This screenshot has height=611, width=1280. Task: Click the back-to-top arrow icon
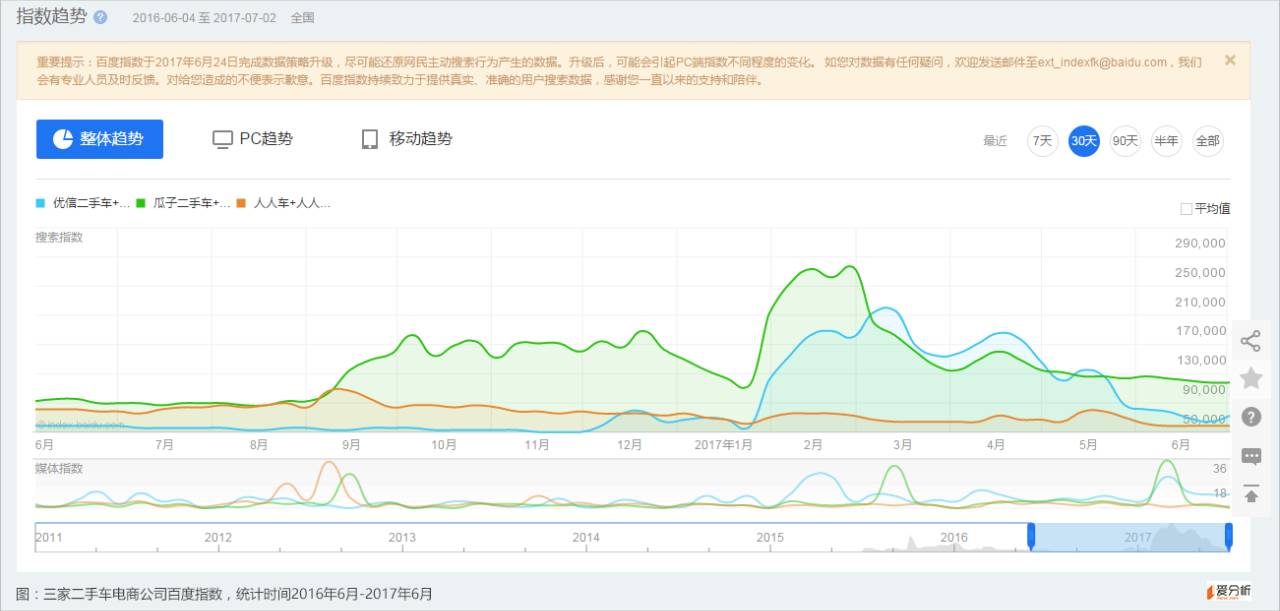click(1250, 494)
